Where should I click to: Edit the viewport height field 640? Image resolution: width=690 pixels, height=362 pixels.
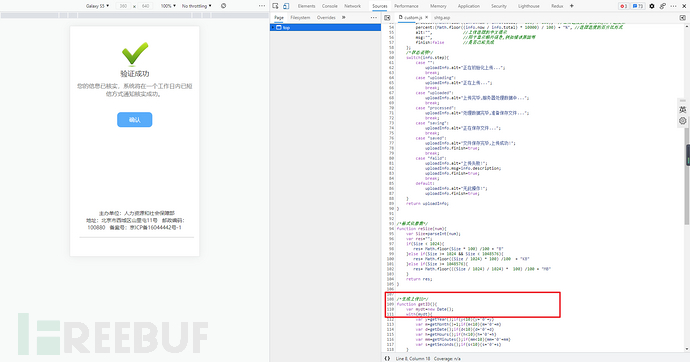pyautogui.click(x=145, y=6)
